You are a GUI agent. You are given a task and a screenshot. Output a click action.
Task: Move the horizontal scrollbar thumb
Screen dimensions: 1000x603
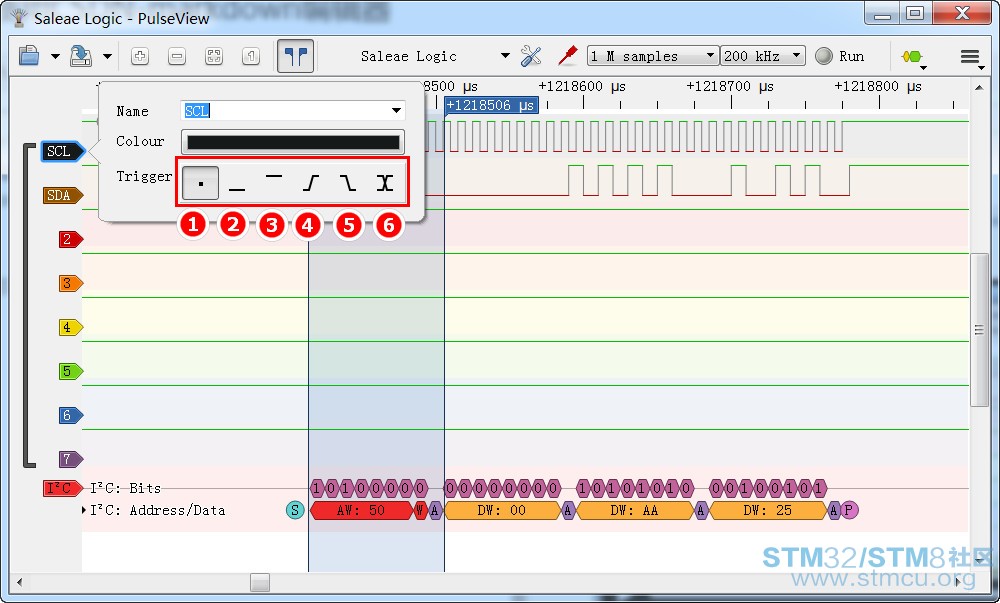point(260,582)
